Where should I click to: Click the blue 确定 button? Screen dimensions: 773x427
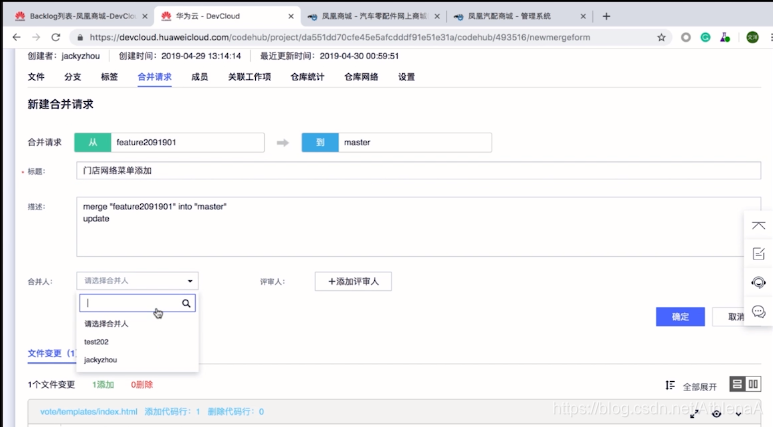tap(680, 317)
